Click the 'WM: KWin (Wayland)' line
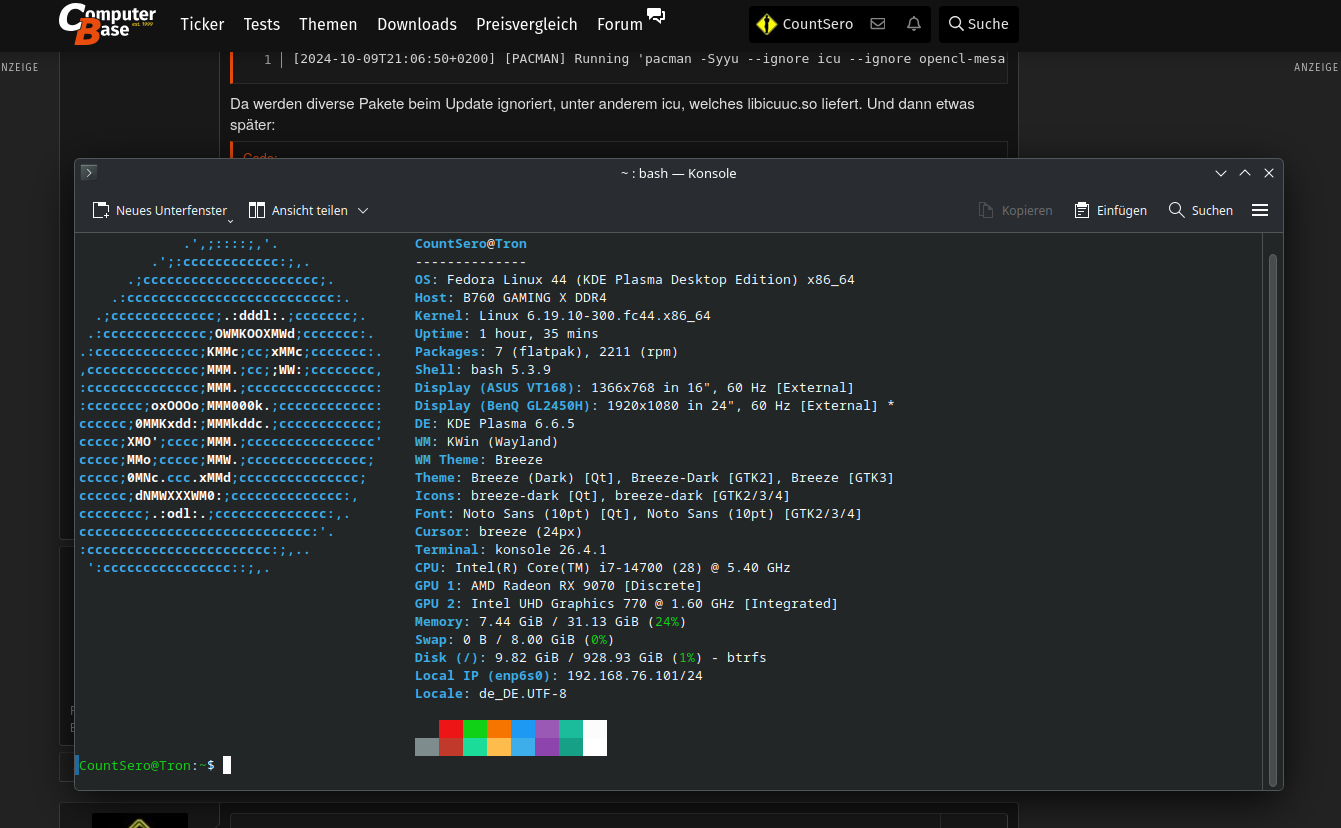The width and height of the screenshot is (1341, 828). [487, 441]
